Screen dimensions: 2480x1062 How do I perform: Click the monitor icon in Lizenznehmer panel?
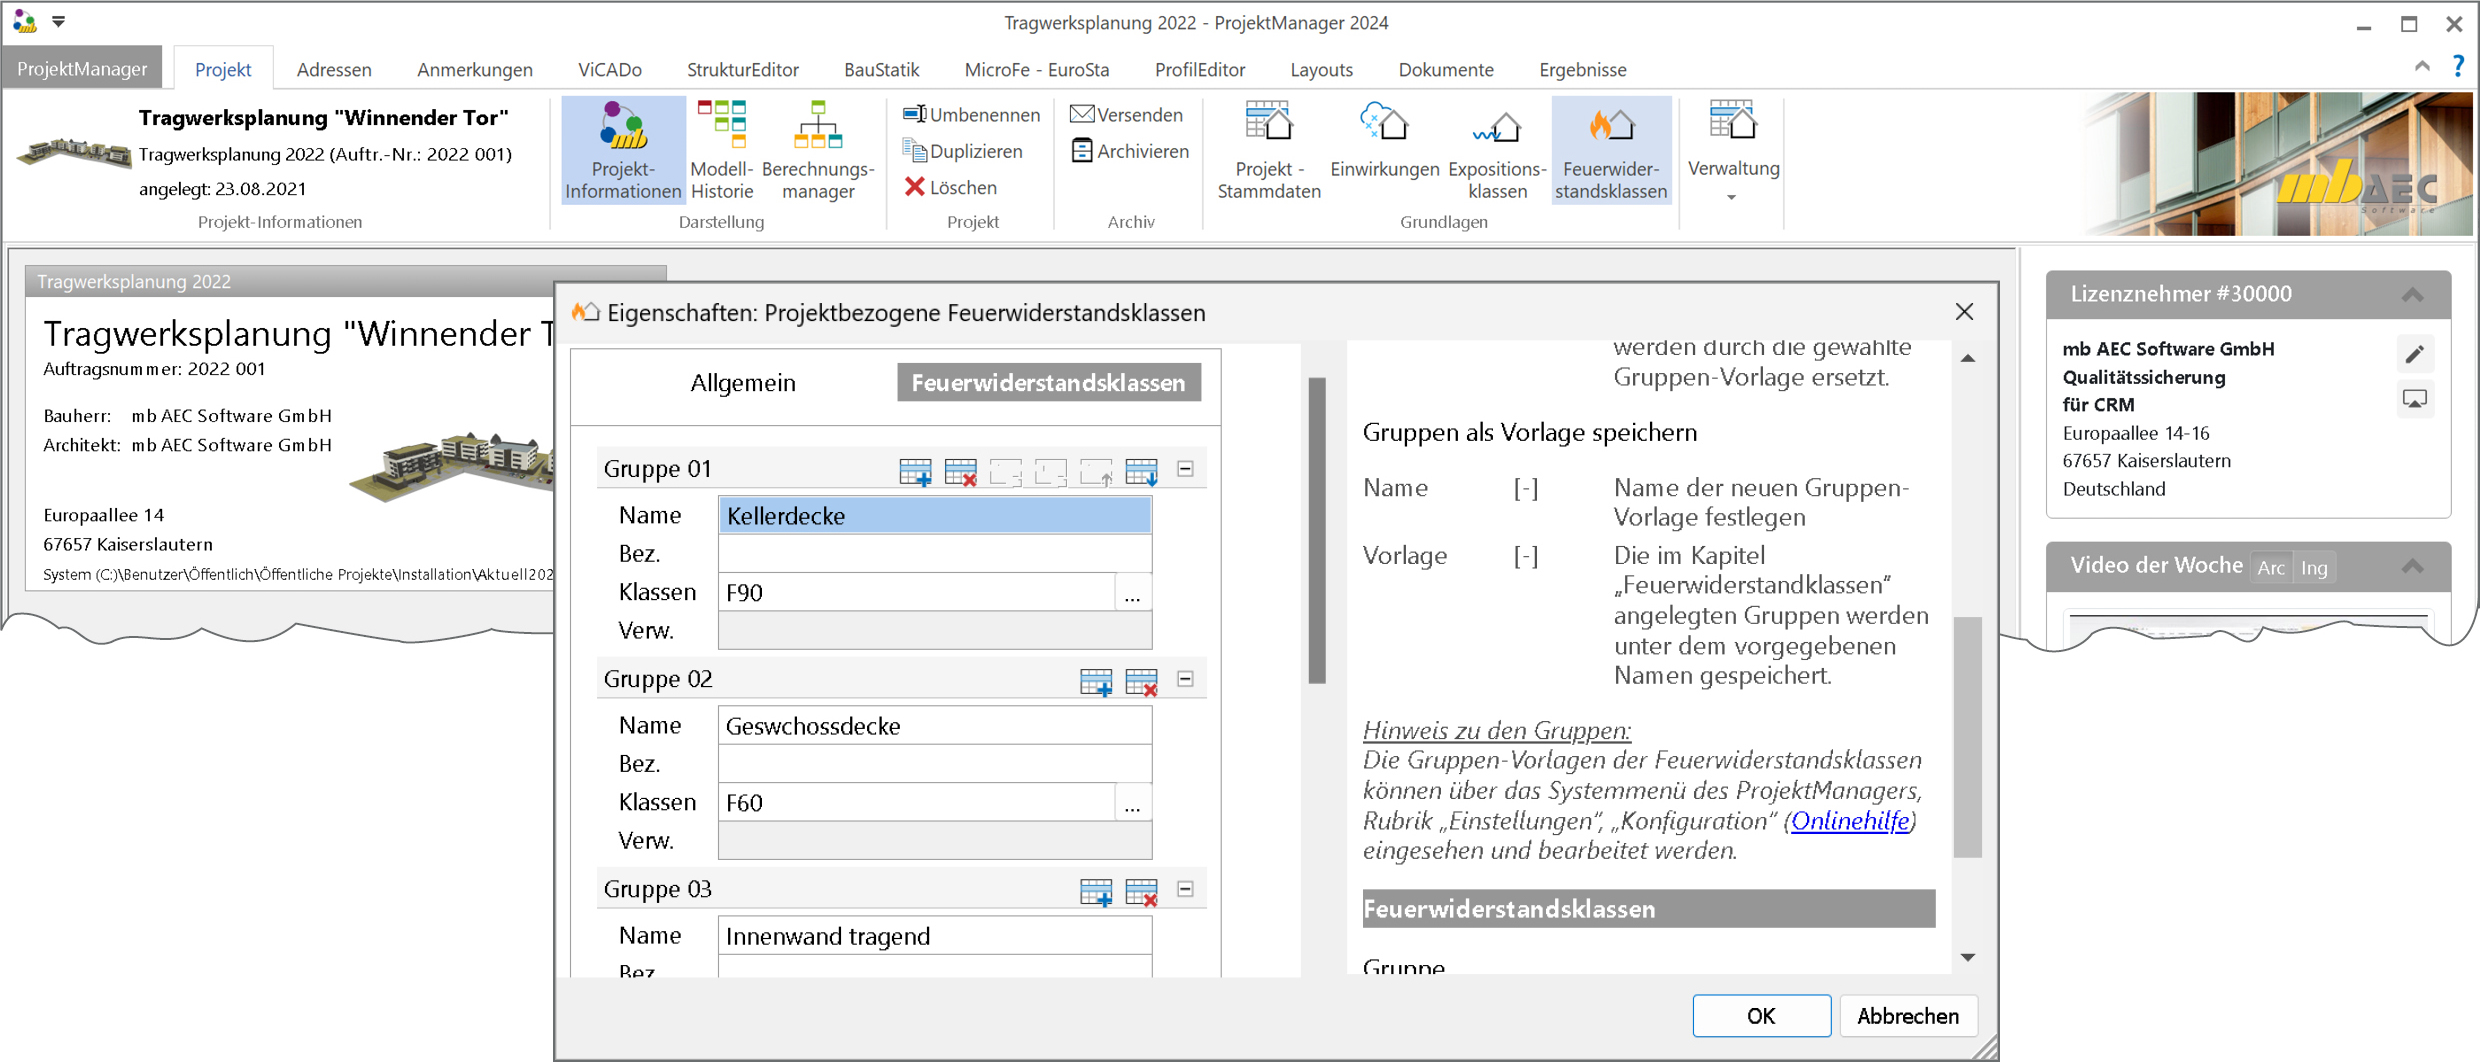click(x=2415, y=400)
